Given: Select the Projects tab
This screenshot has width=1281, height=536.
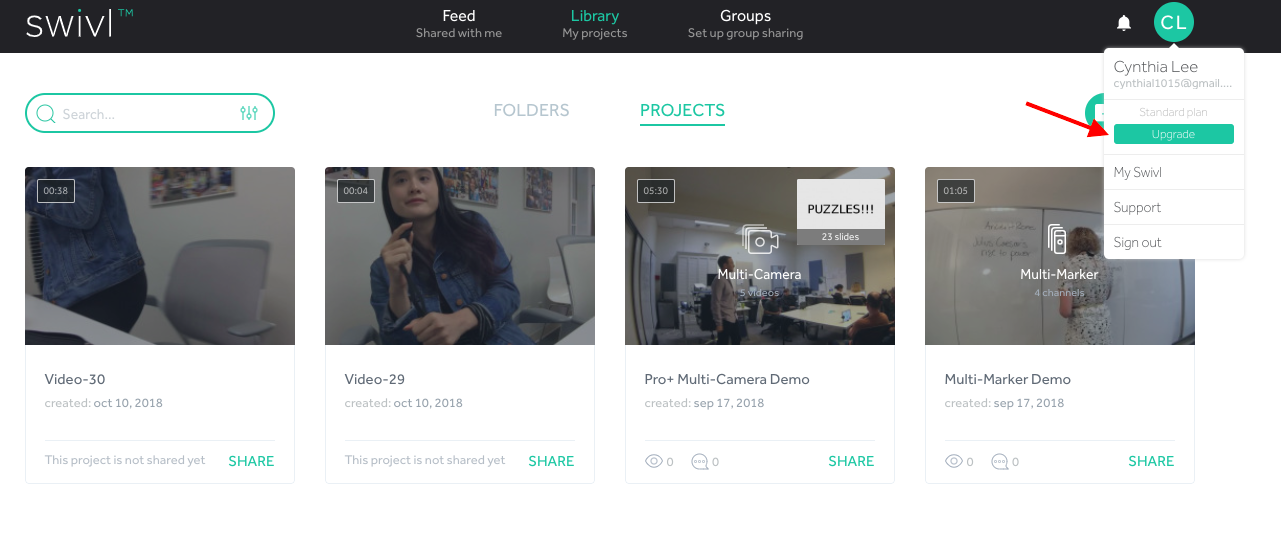Looking at the screenshot, I should point(682,111).
